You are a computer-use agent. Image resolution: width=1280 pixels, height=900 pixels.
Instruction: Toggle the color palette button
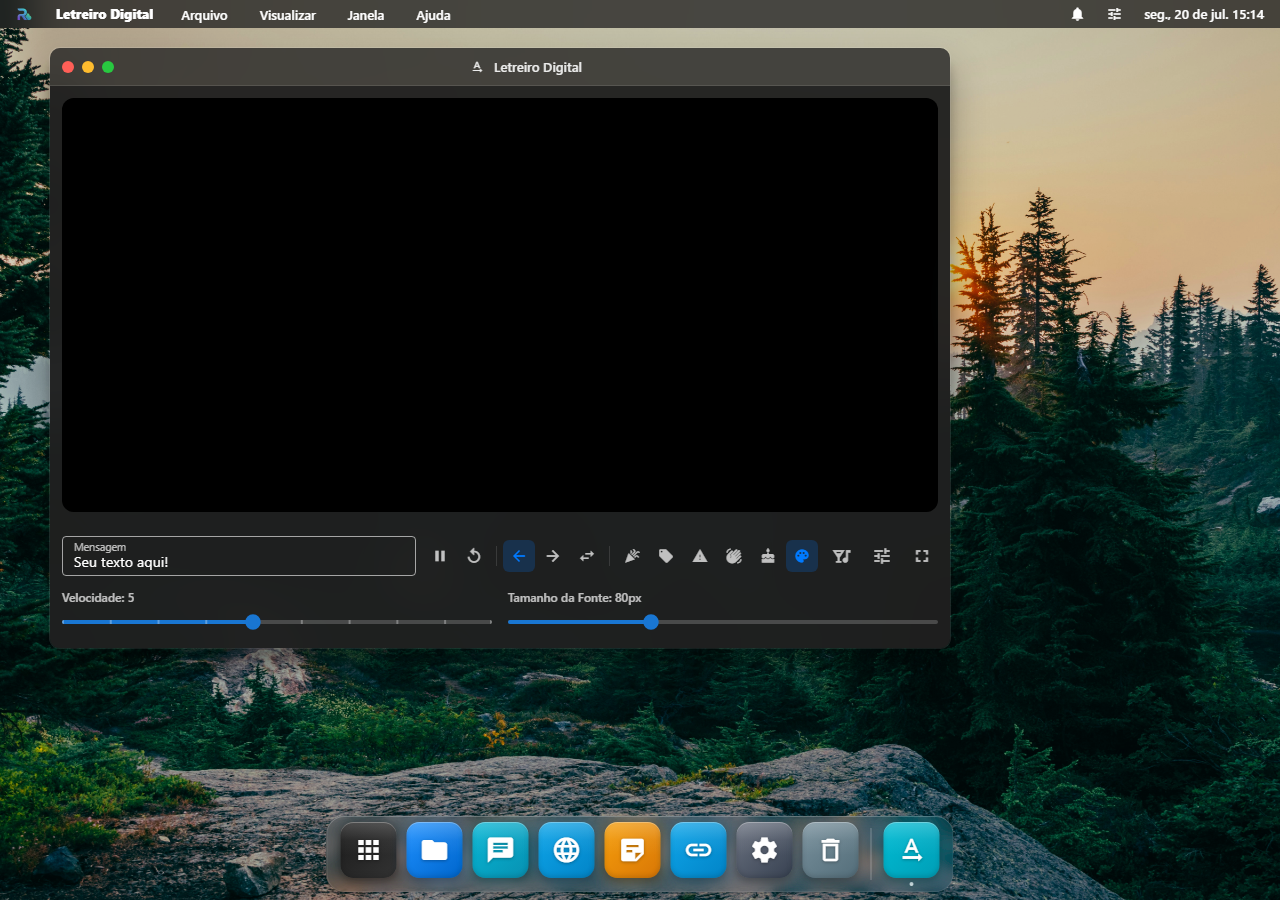pyautogui.click(x=802, y=556)
